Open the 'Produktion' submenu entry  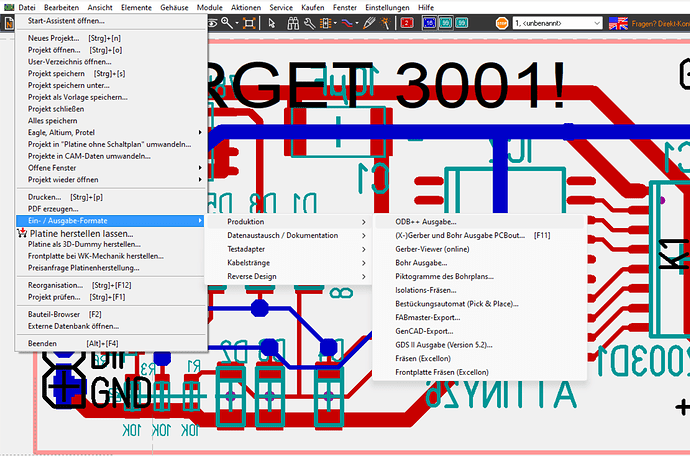(x=289, y=222)
